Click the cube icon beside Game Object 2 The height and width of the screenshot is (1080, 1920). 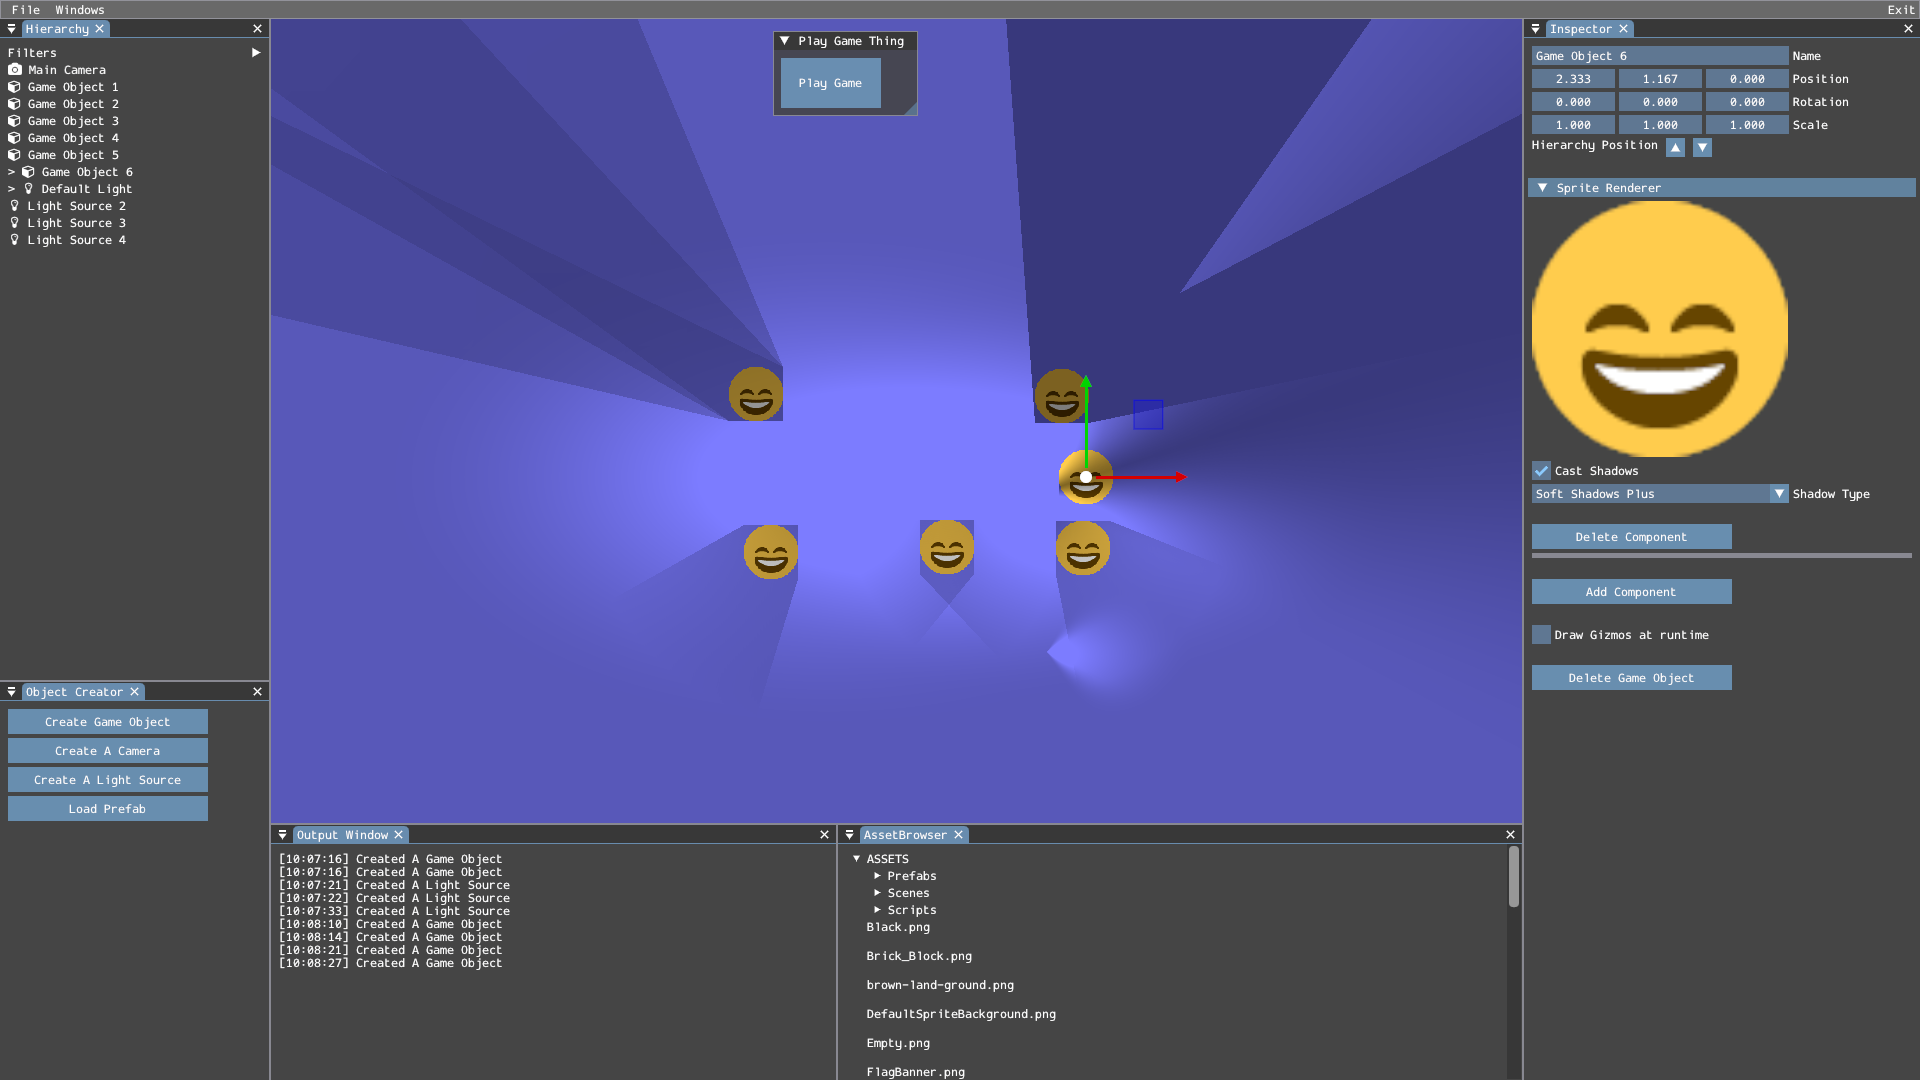15,104
